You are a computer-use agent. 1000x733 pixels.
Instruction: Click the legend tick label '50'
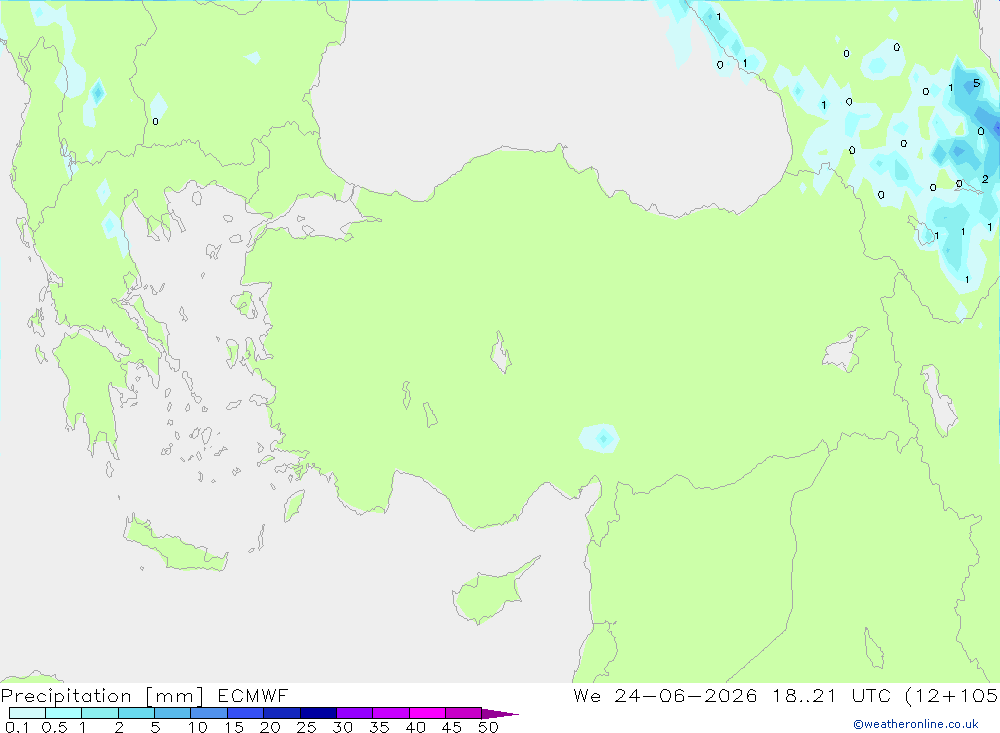pyautogui.click(x=488, y=727)
